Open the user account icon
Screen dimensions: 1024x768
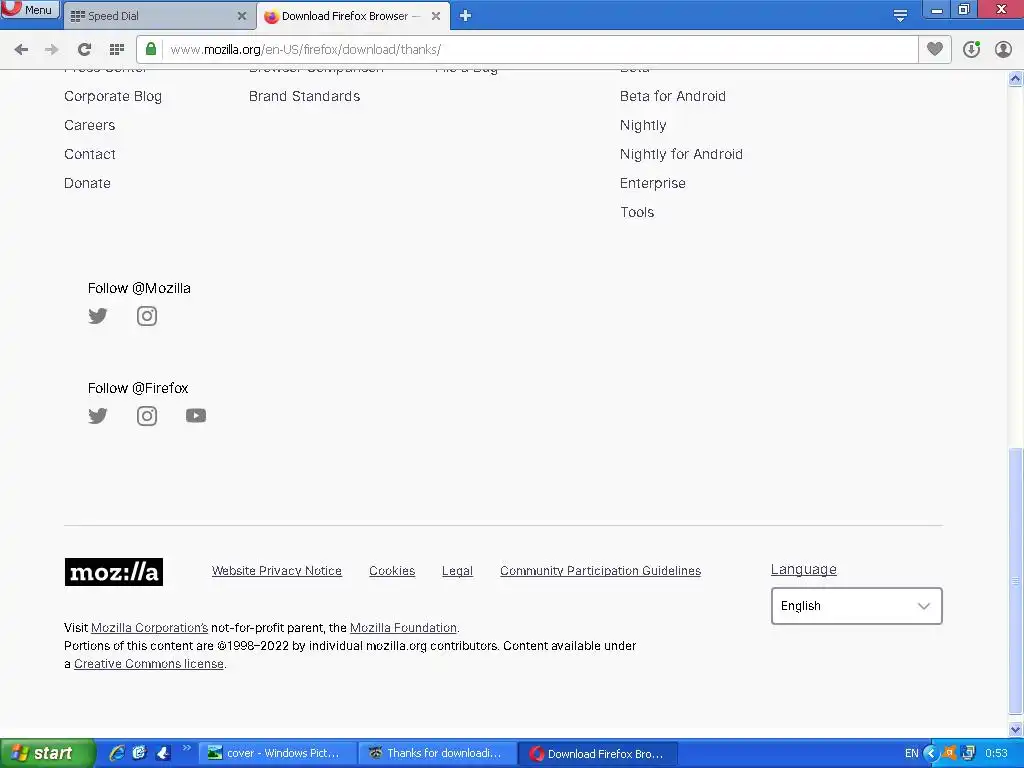[1003, 49]
